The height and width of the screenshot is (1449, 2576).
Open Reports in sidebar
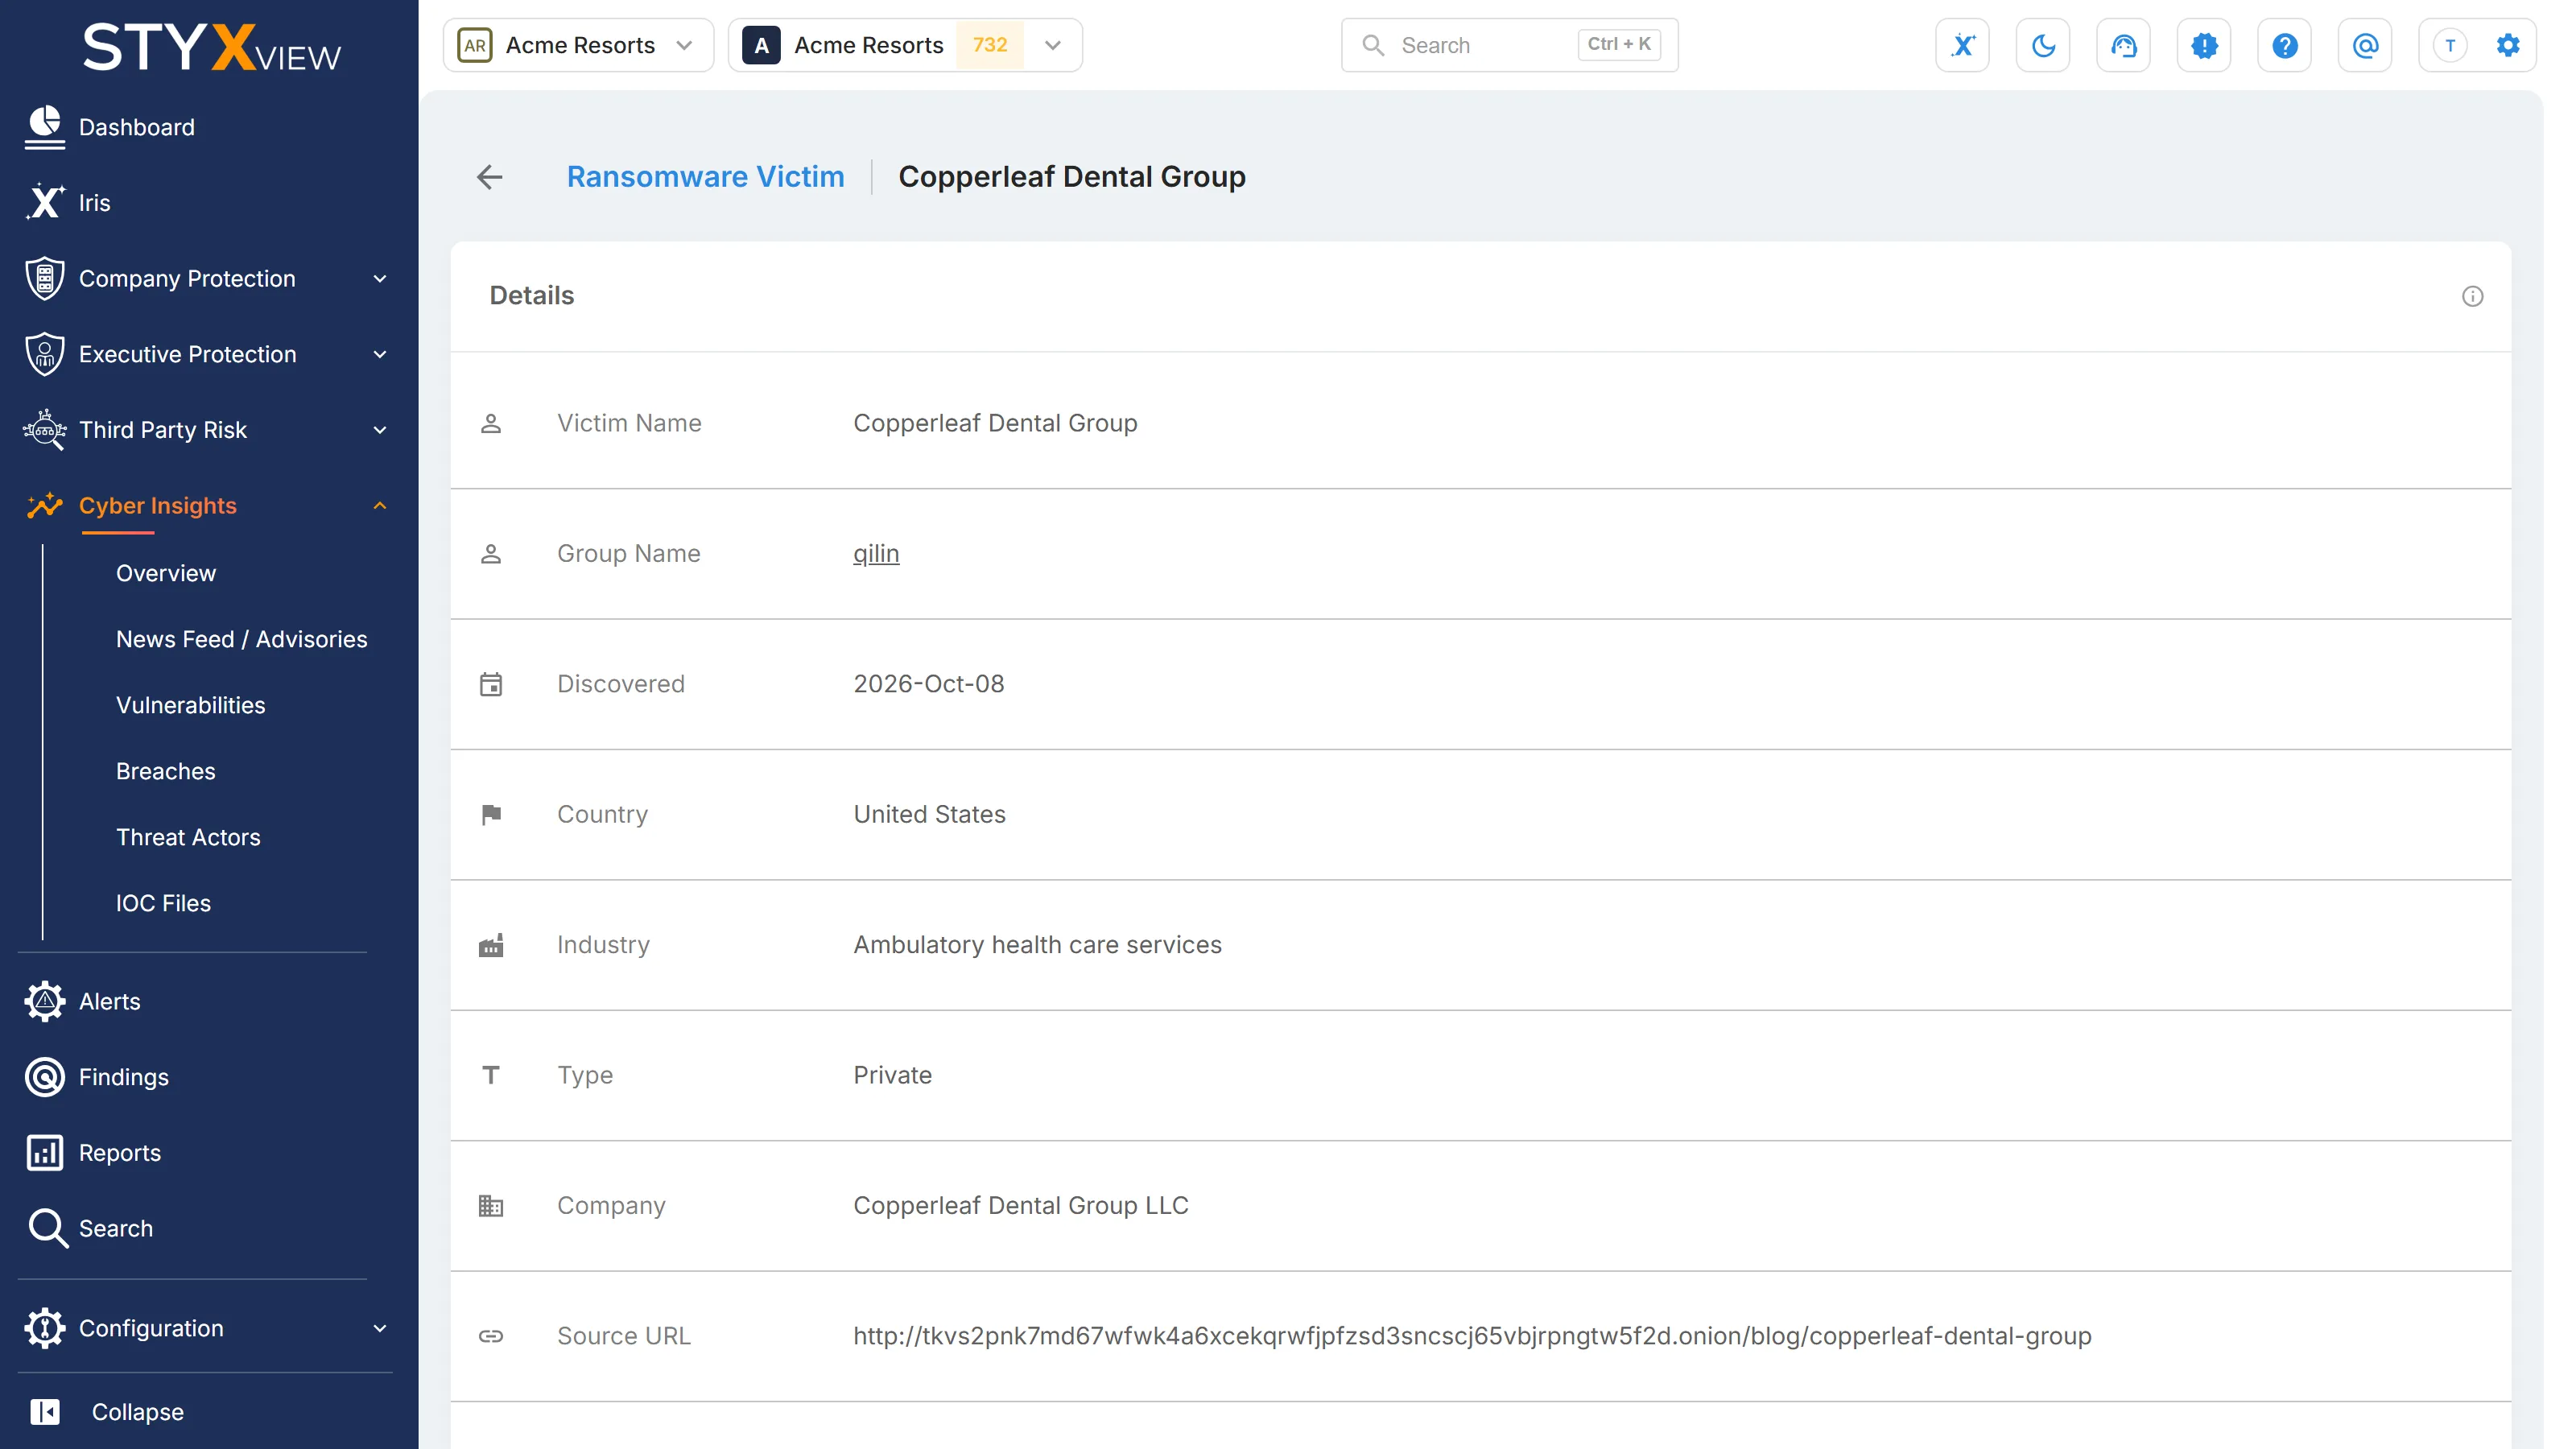click(119, 1152)
